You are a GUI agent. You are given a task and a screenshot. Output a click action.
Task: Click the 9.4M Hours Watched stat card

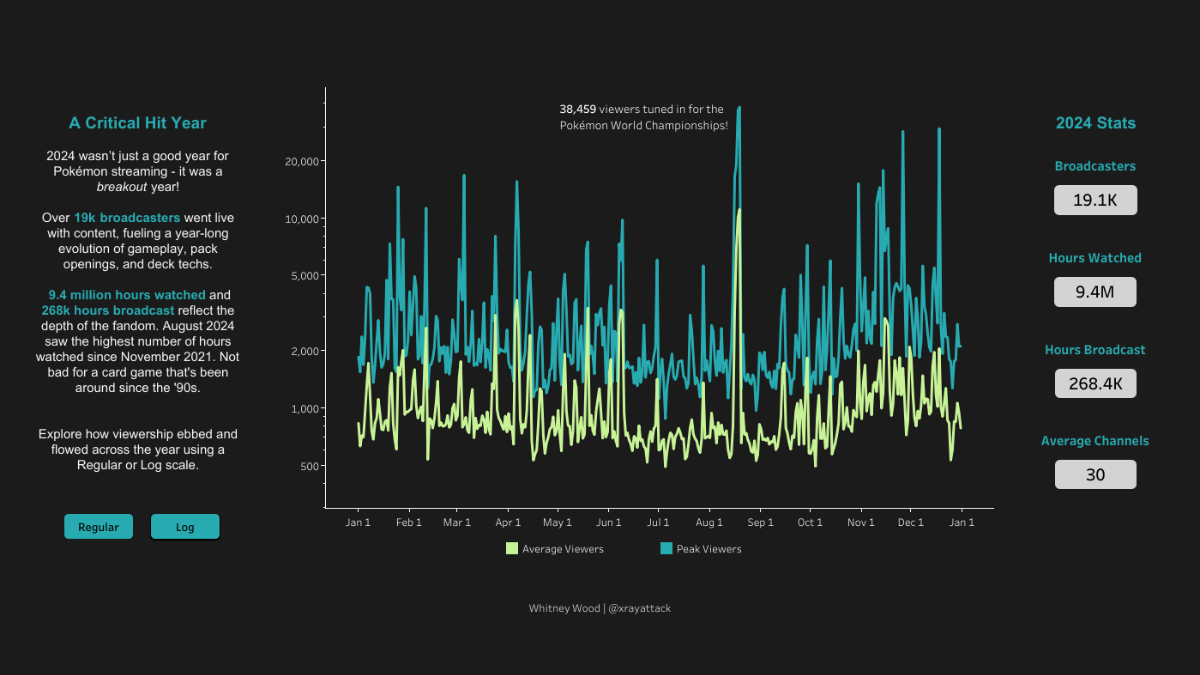1095,292
